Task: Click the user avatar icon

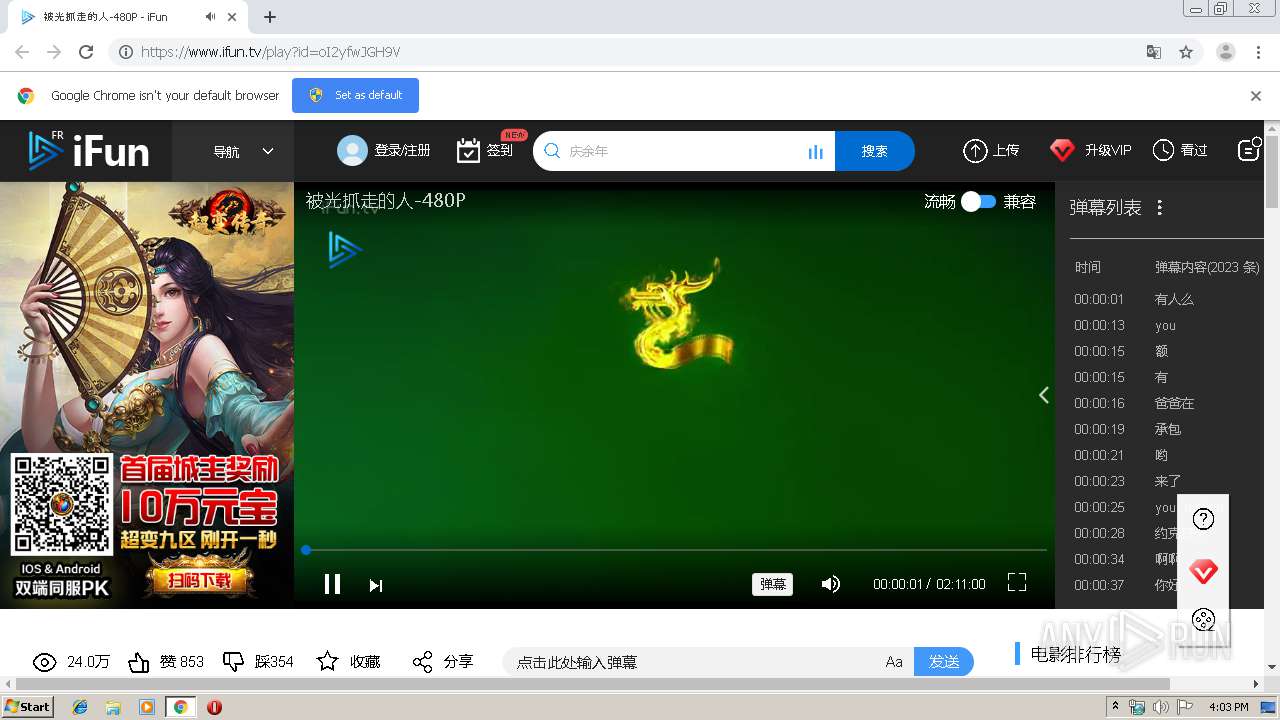Action: (x=352, y=150)
